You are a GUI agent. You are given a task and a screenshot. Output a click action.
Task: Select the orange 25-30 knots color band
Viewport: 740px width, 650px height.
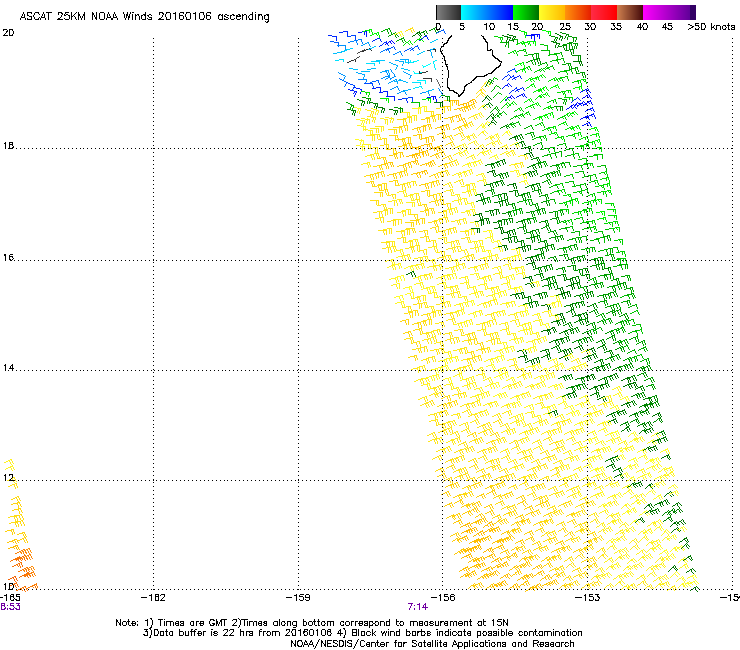pyautogui.click(x=578, y=12)
